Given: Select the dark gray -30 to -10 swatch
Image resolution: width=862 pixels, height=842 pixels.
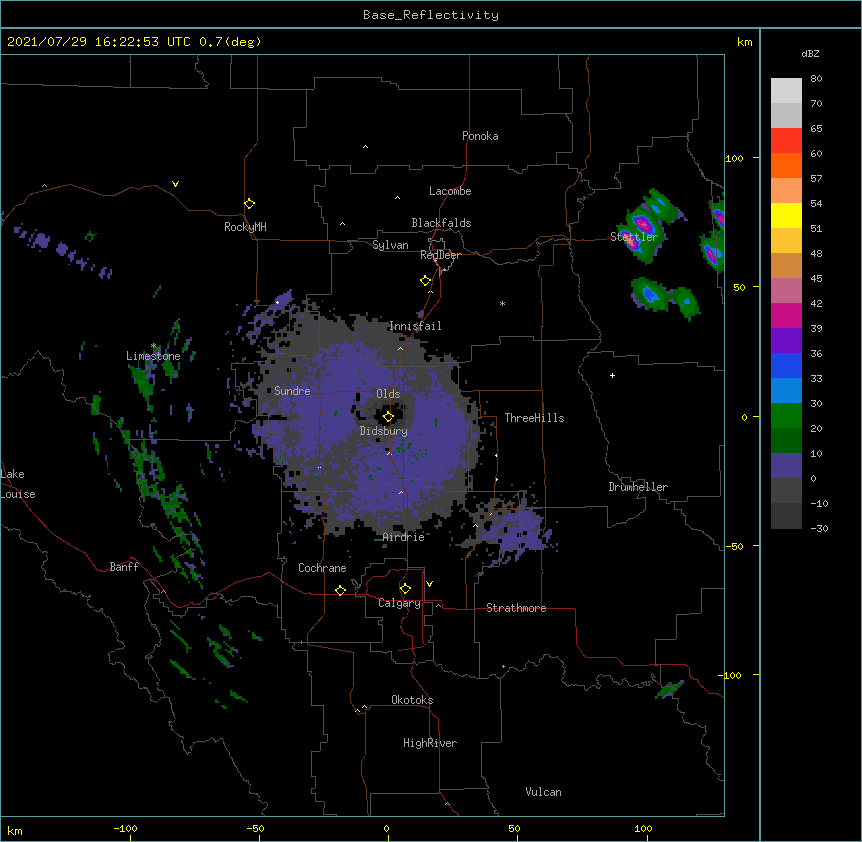Looking at the screenshot, I should click(x=786, y=516).
